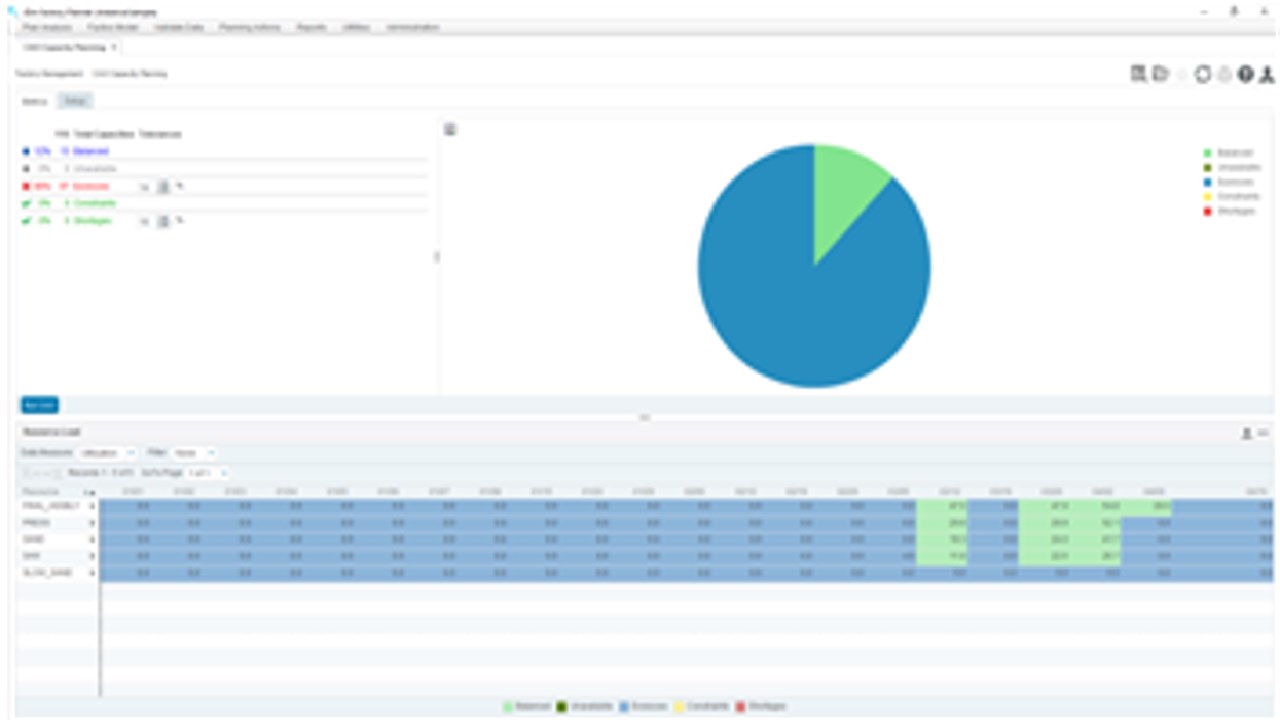Open the Administration menu
The image size is (1280, 720).
point(413,27)
